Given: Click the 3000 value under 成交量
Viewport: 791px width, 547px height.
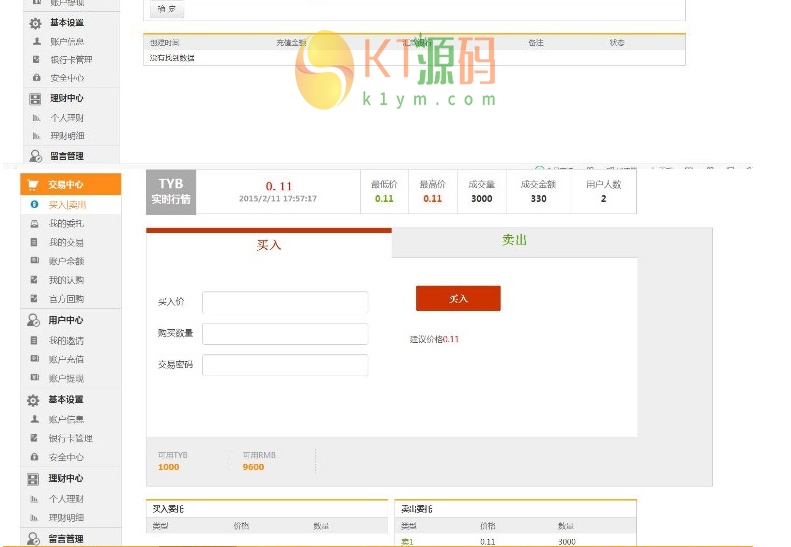Looking at the screenshot, I should (x=482, y=199).
